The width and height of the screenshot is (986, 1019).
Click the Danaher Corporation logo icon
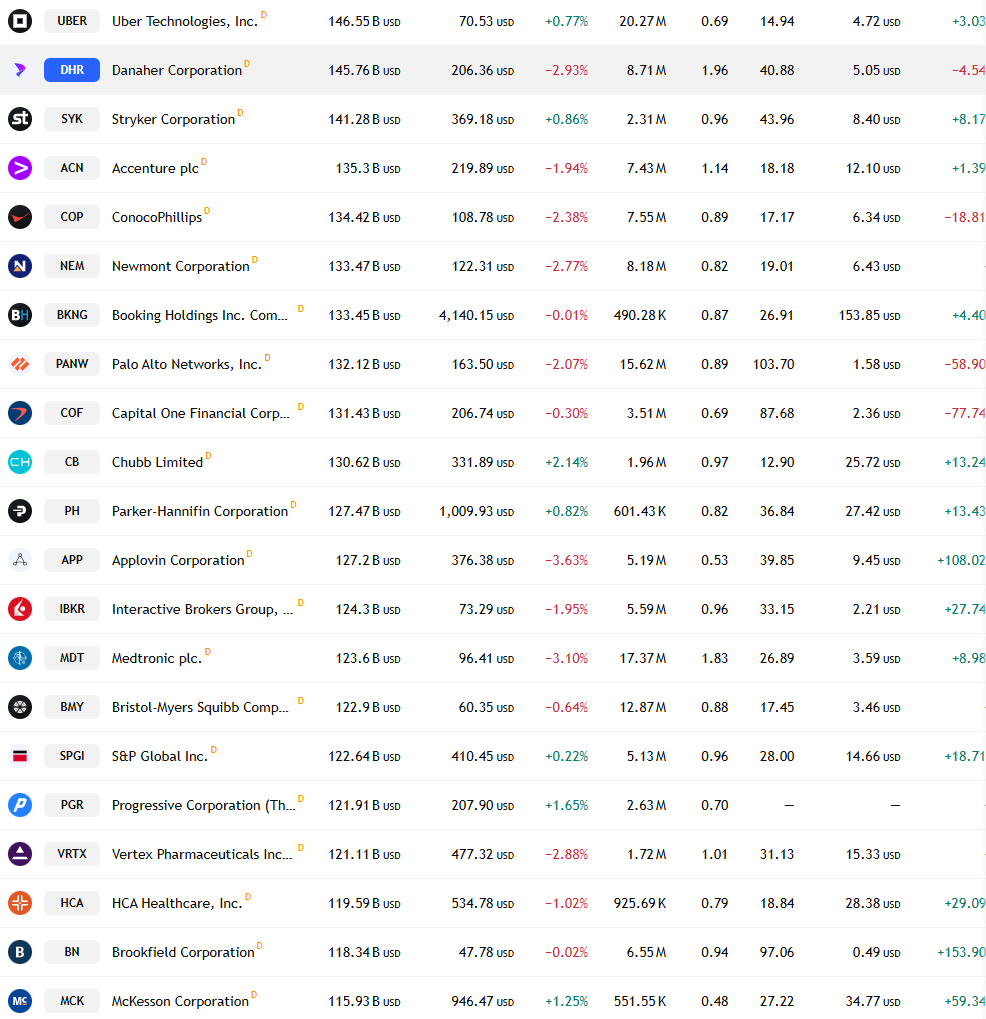20,70
